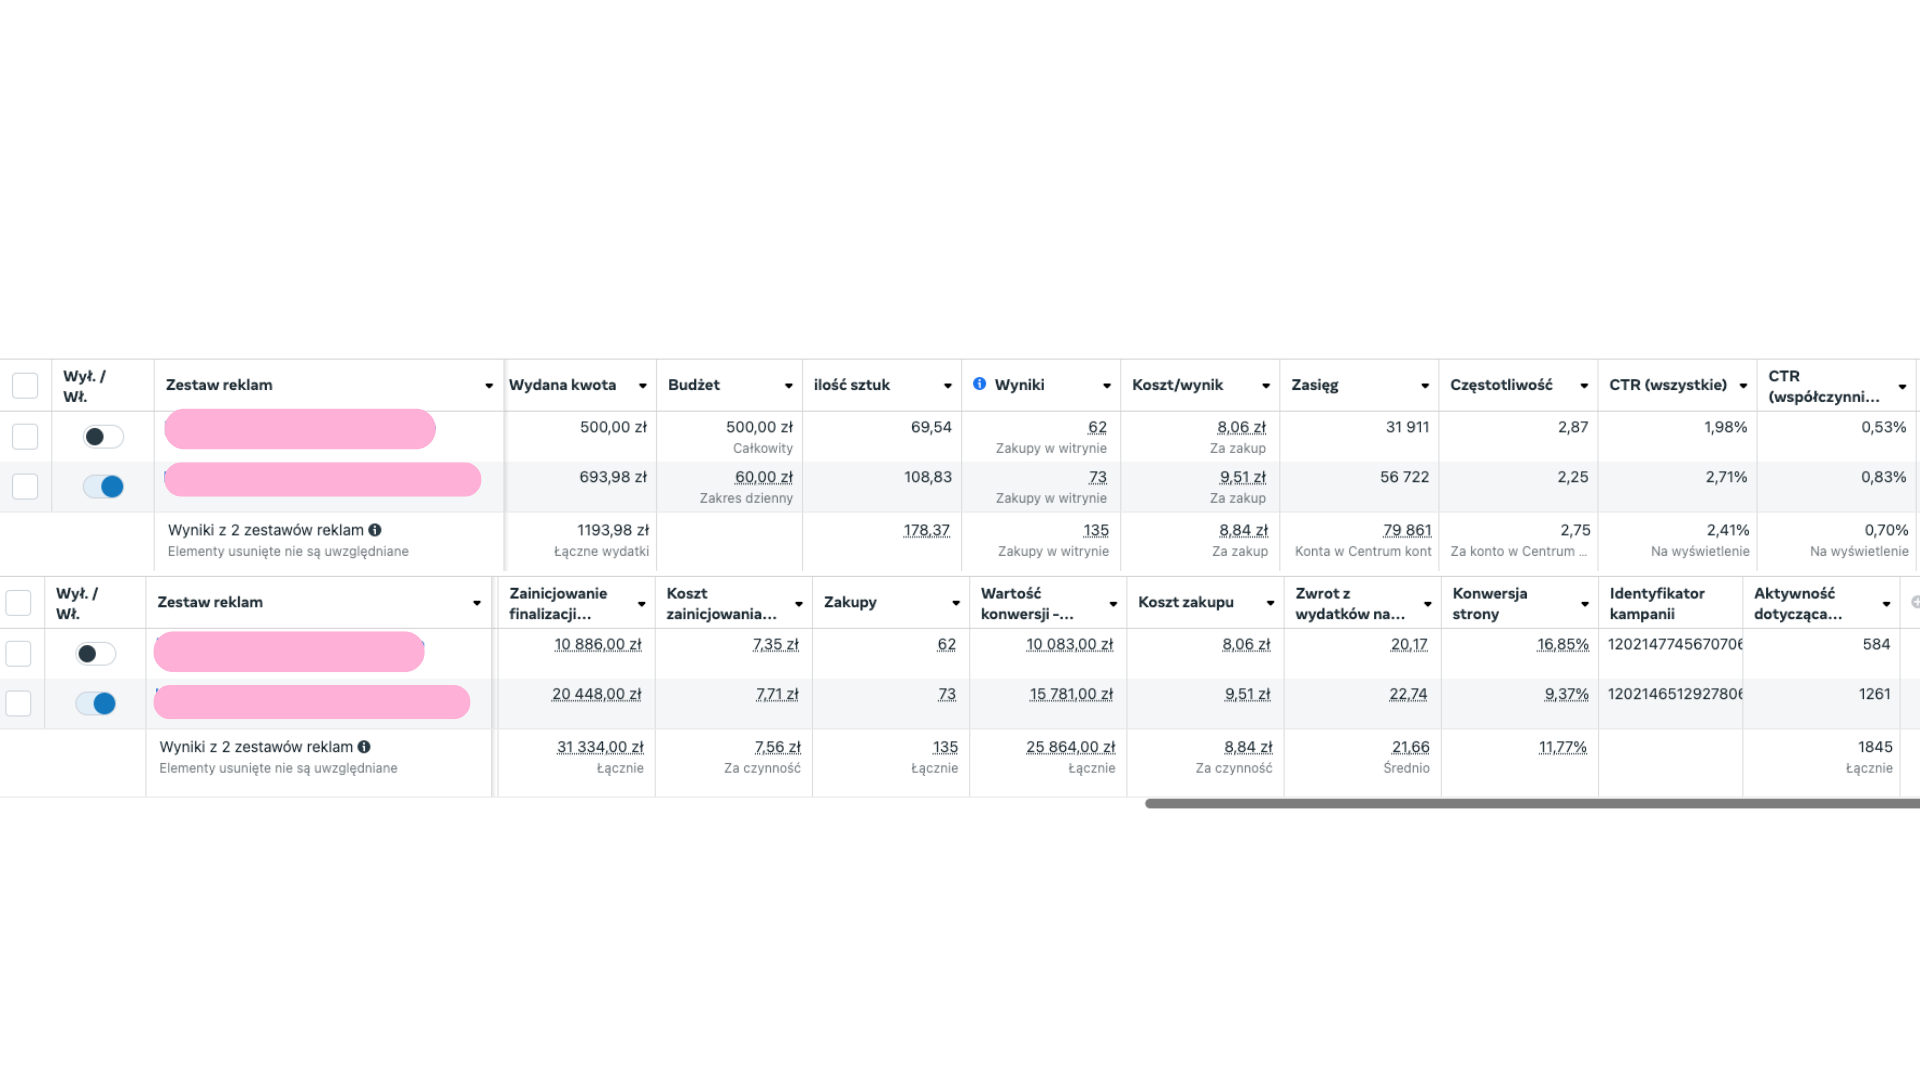Click info icon next to upper 'Wyniki z 2 zestawów reklam'
1920x1080 pixels.
click(375, 530)
